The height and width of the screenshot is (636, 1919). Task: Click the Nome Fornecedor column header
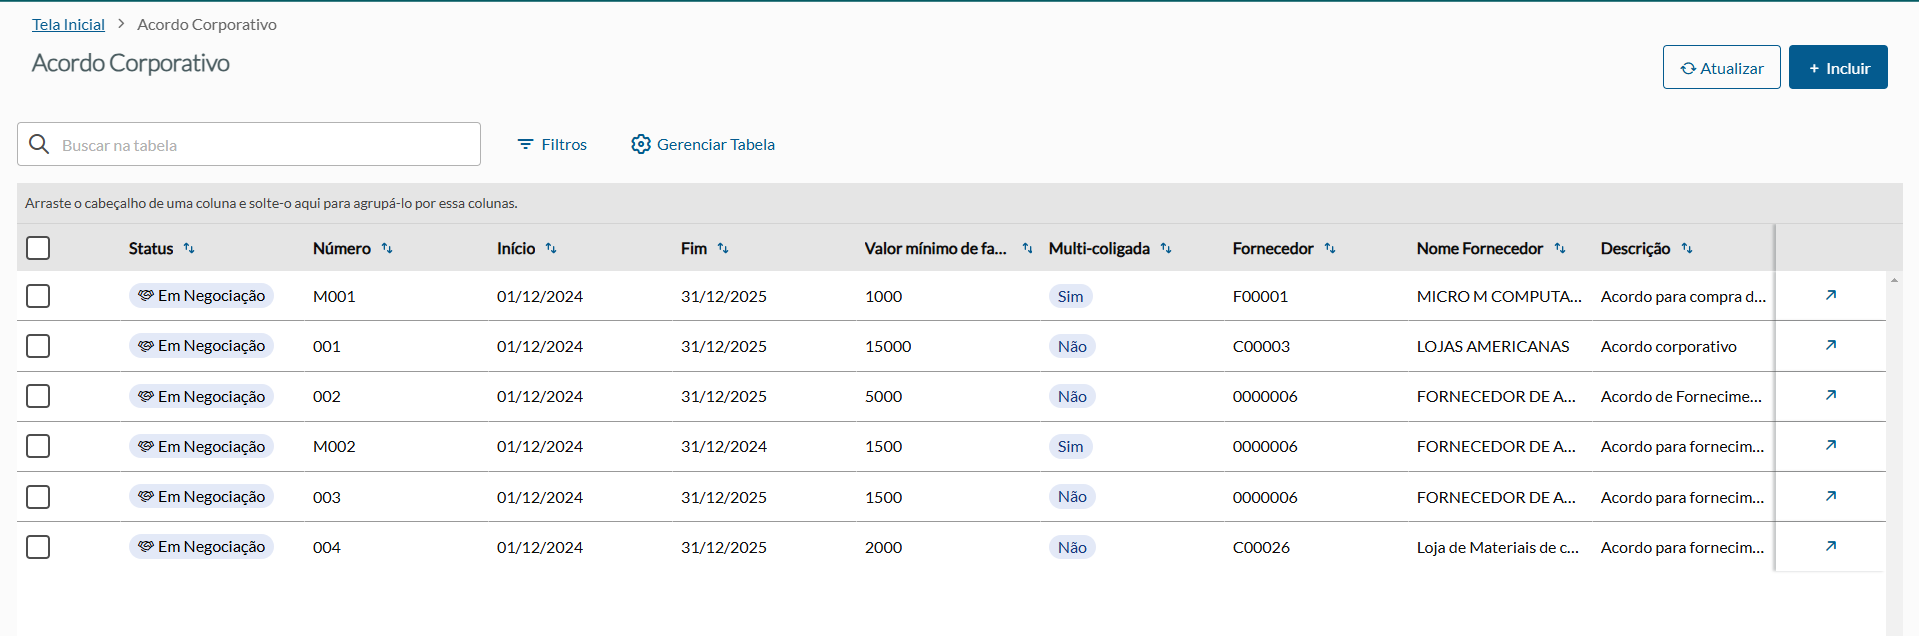[x=1479, y=248]
